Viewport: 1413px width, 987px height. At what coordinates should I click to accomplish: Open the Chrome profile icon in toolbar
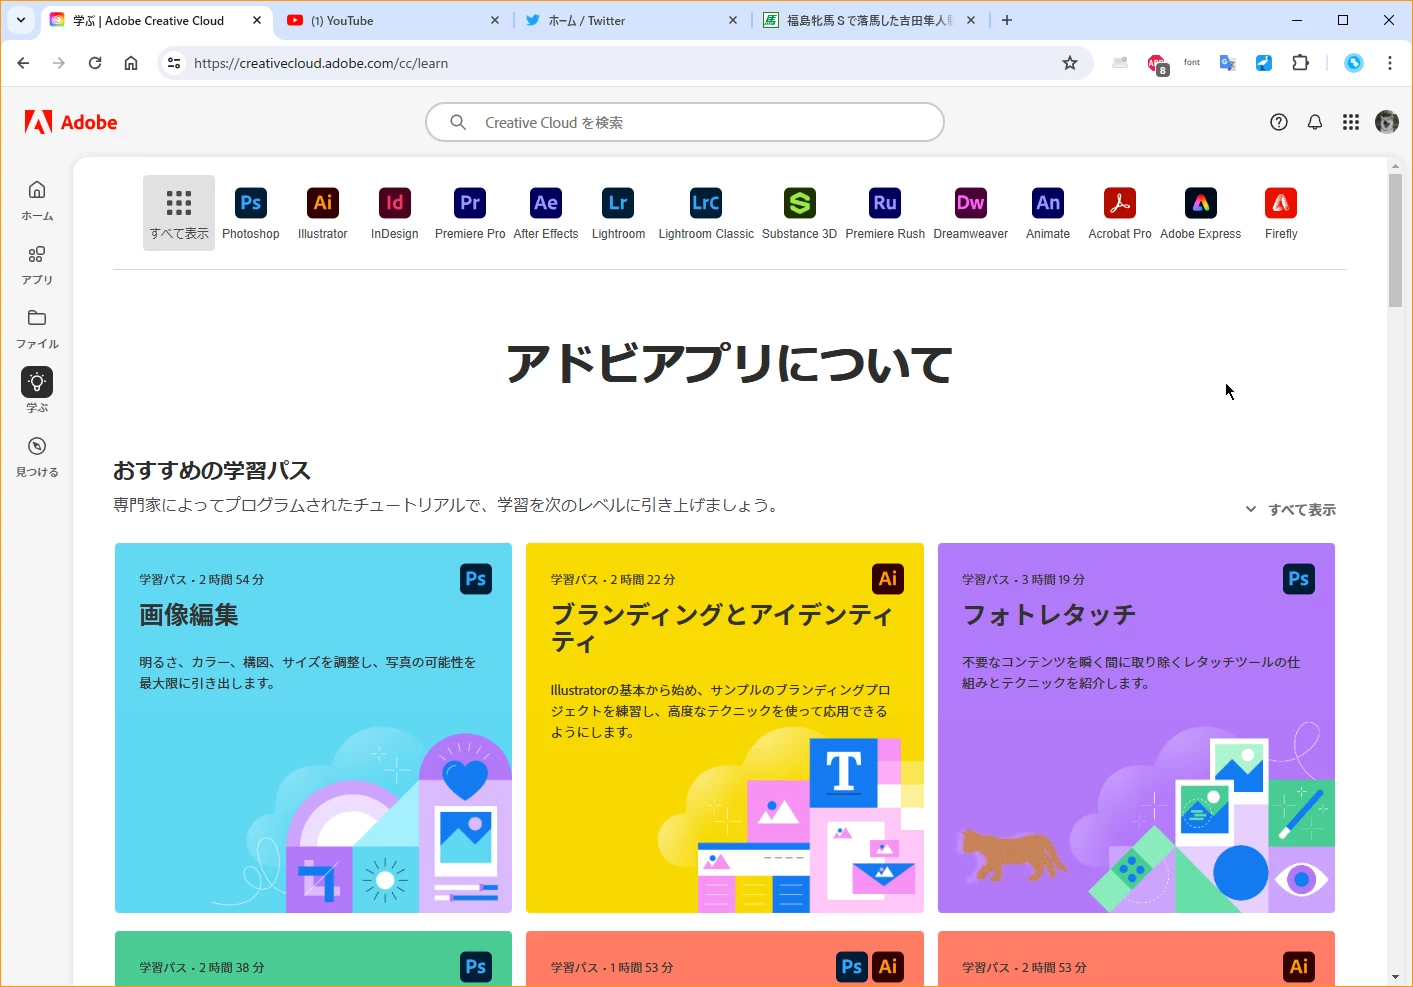(1354, 63)
